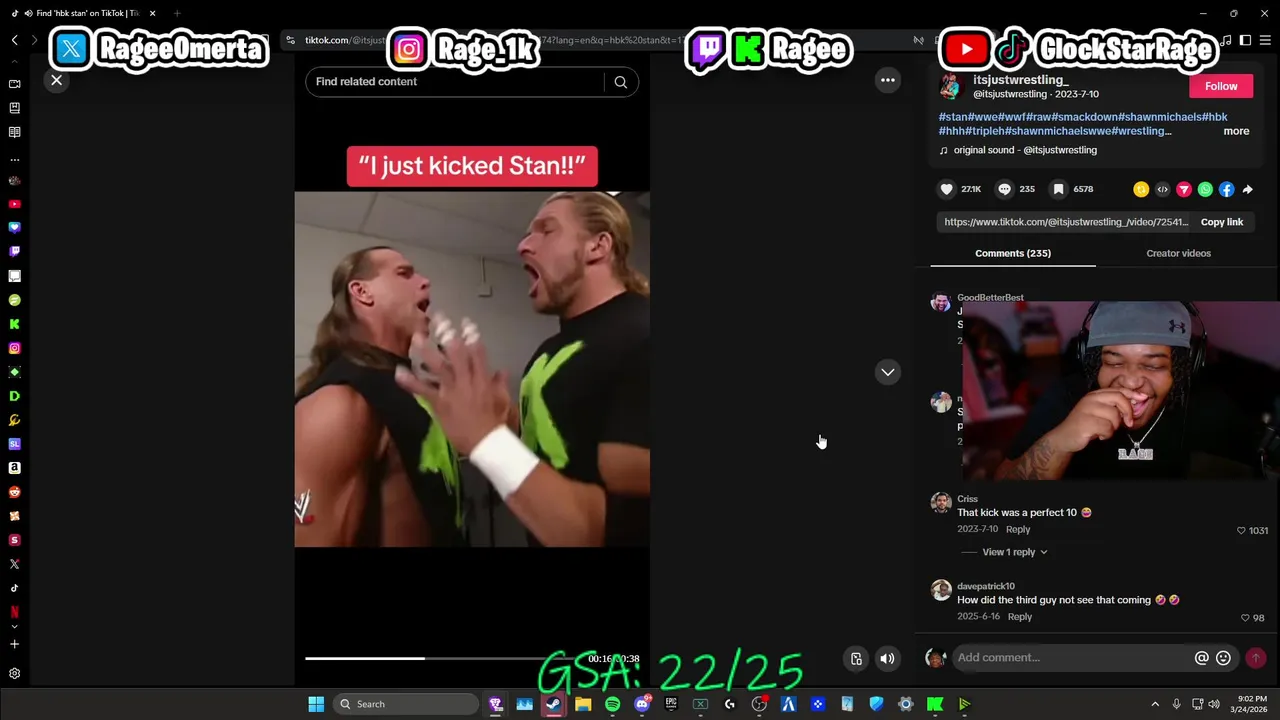
Task: Click the yellow repost icon
Action: 1141,189
